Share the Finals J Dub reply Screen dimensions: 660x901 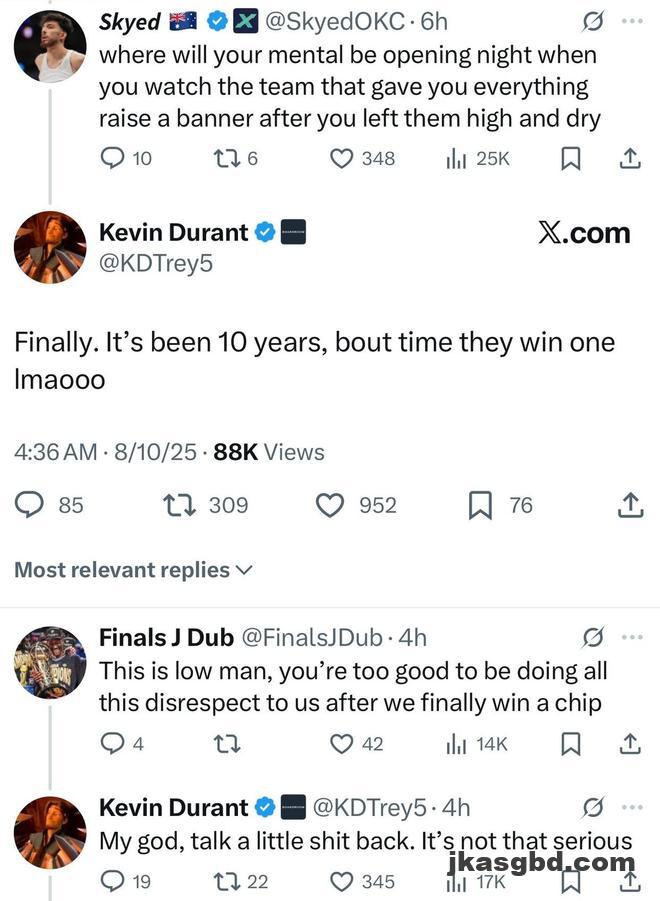630,743
